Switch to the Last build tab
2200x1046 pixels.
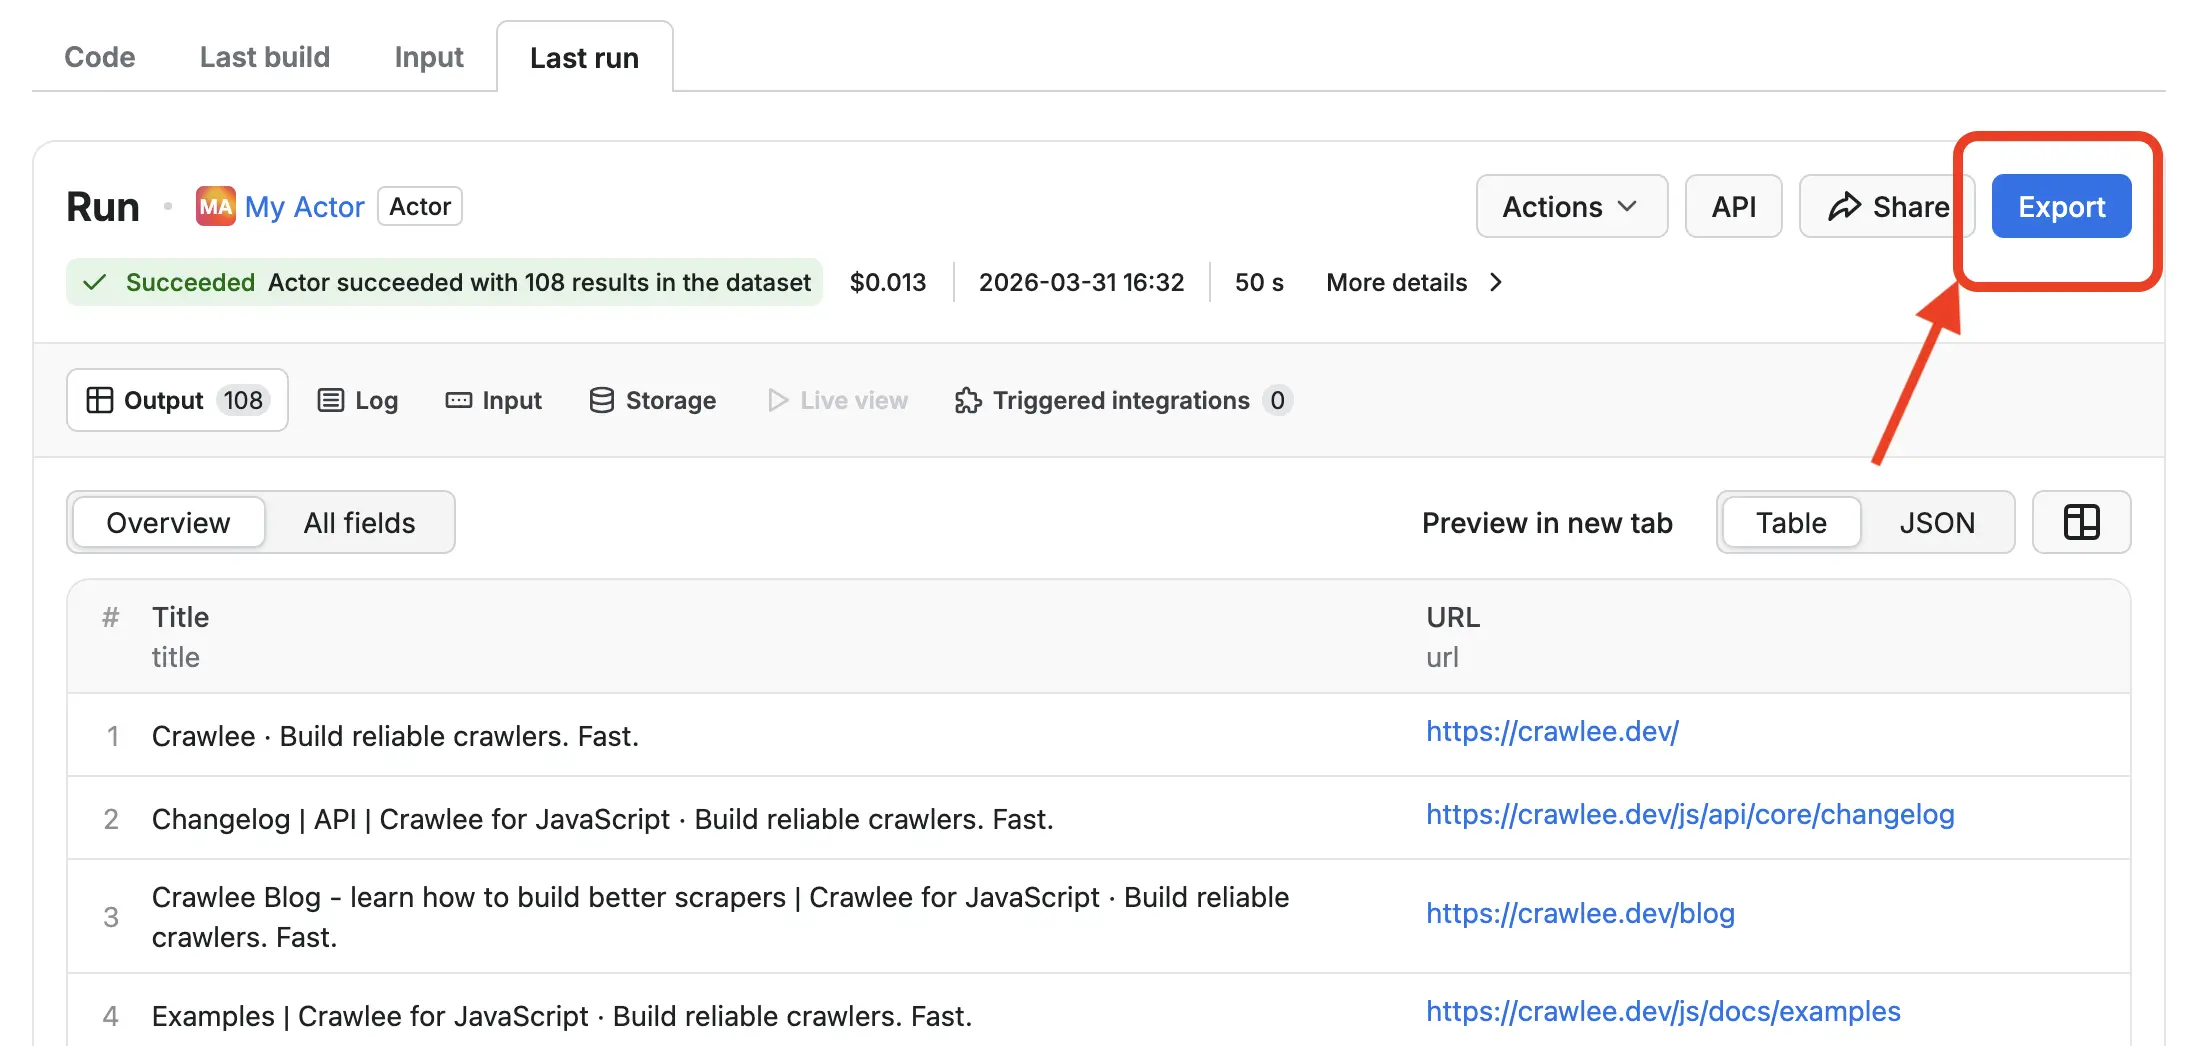coord(264,57)
